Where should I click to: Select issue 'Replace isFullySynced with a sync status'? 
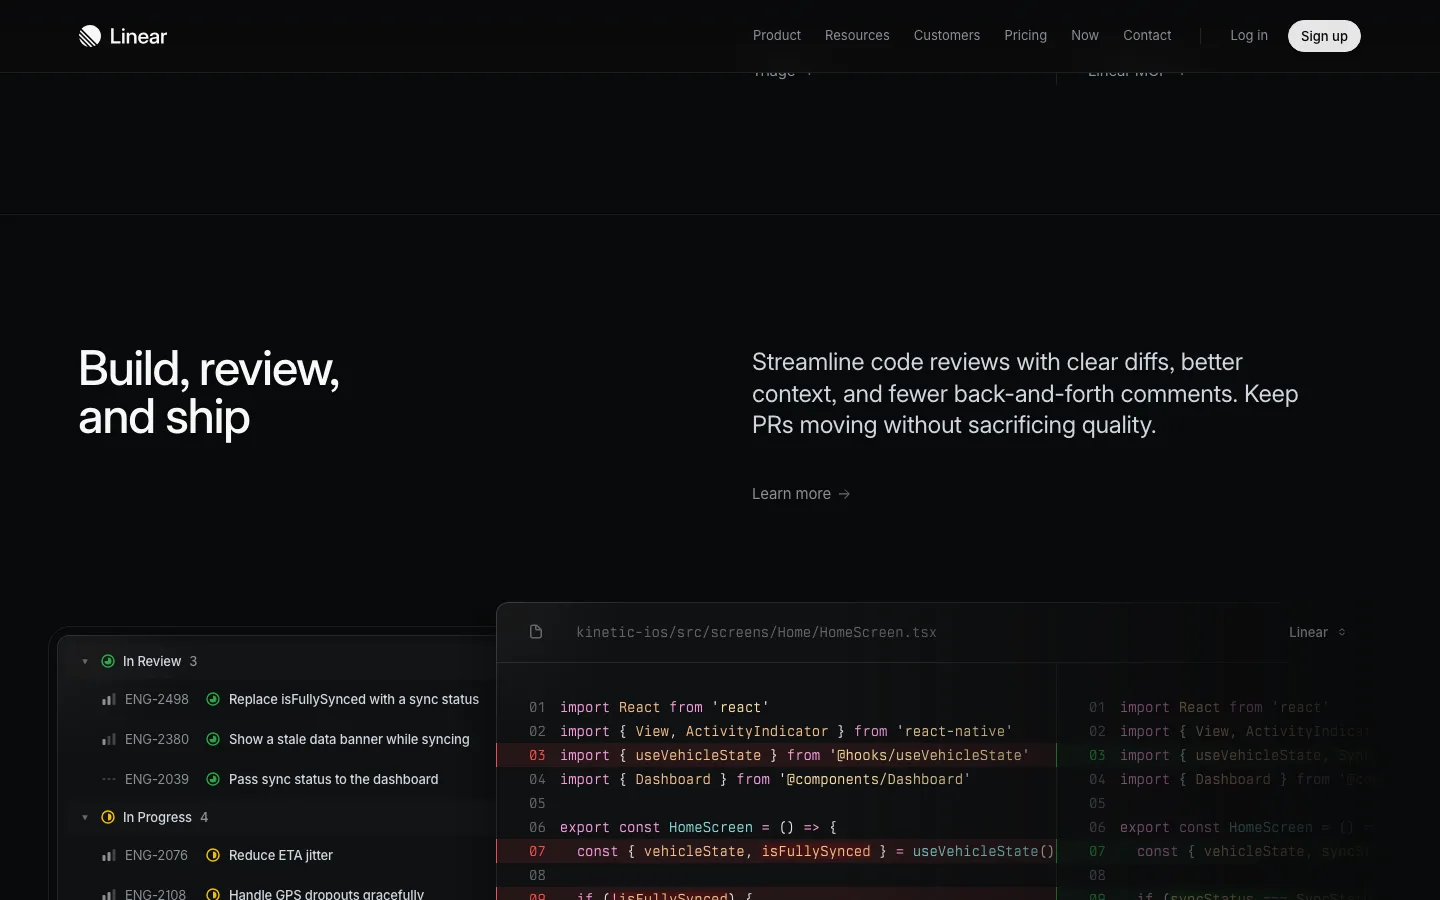(354, 699)
